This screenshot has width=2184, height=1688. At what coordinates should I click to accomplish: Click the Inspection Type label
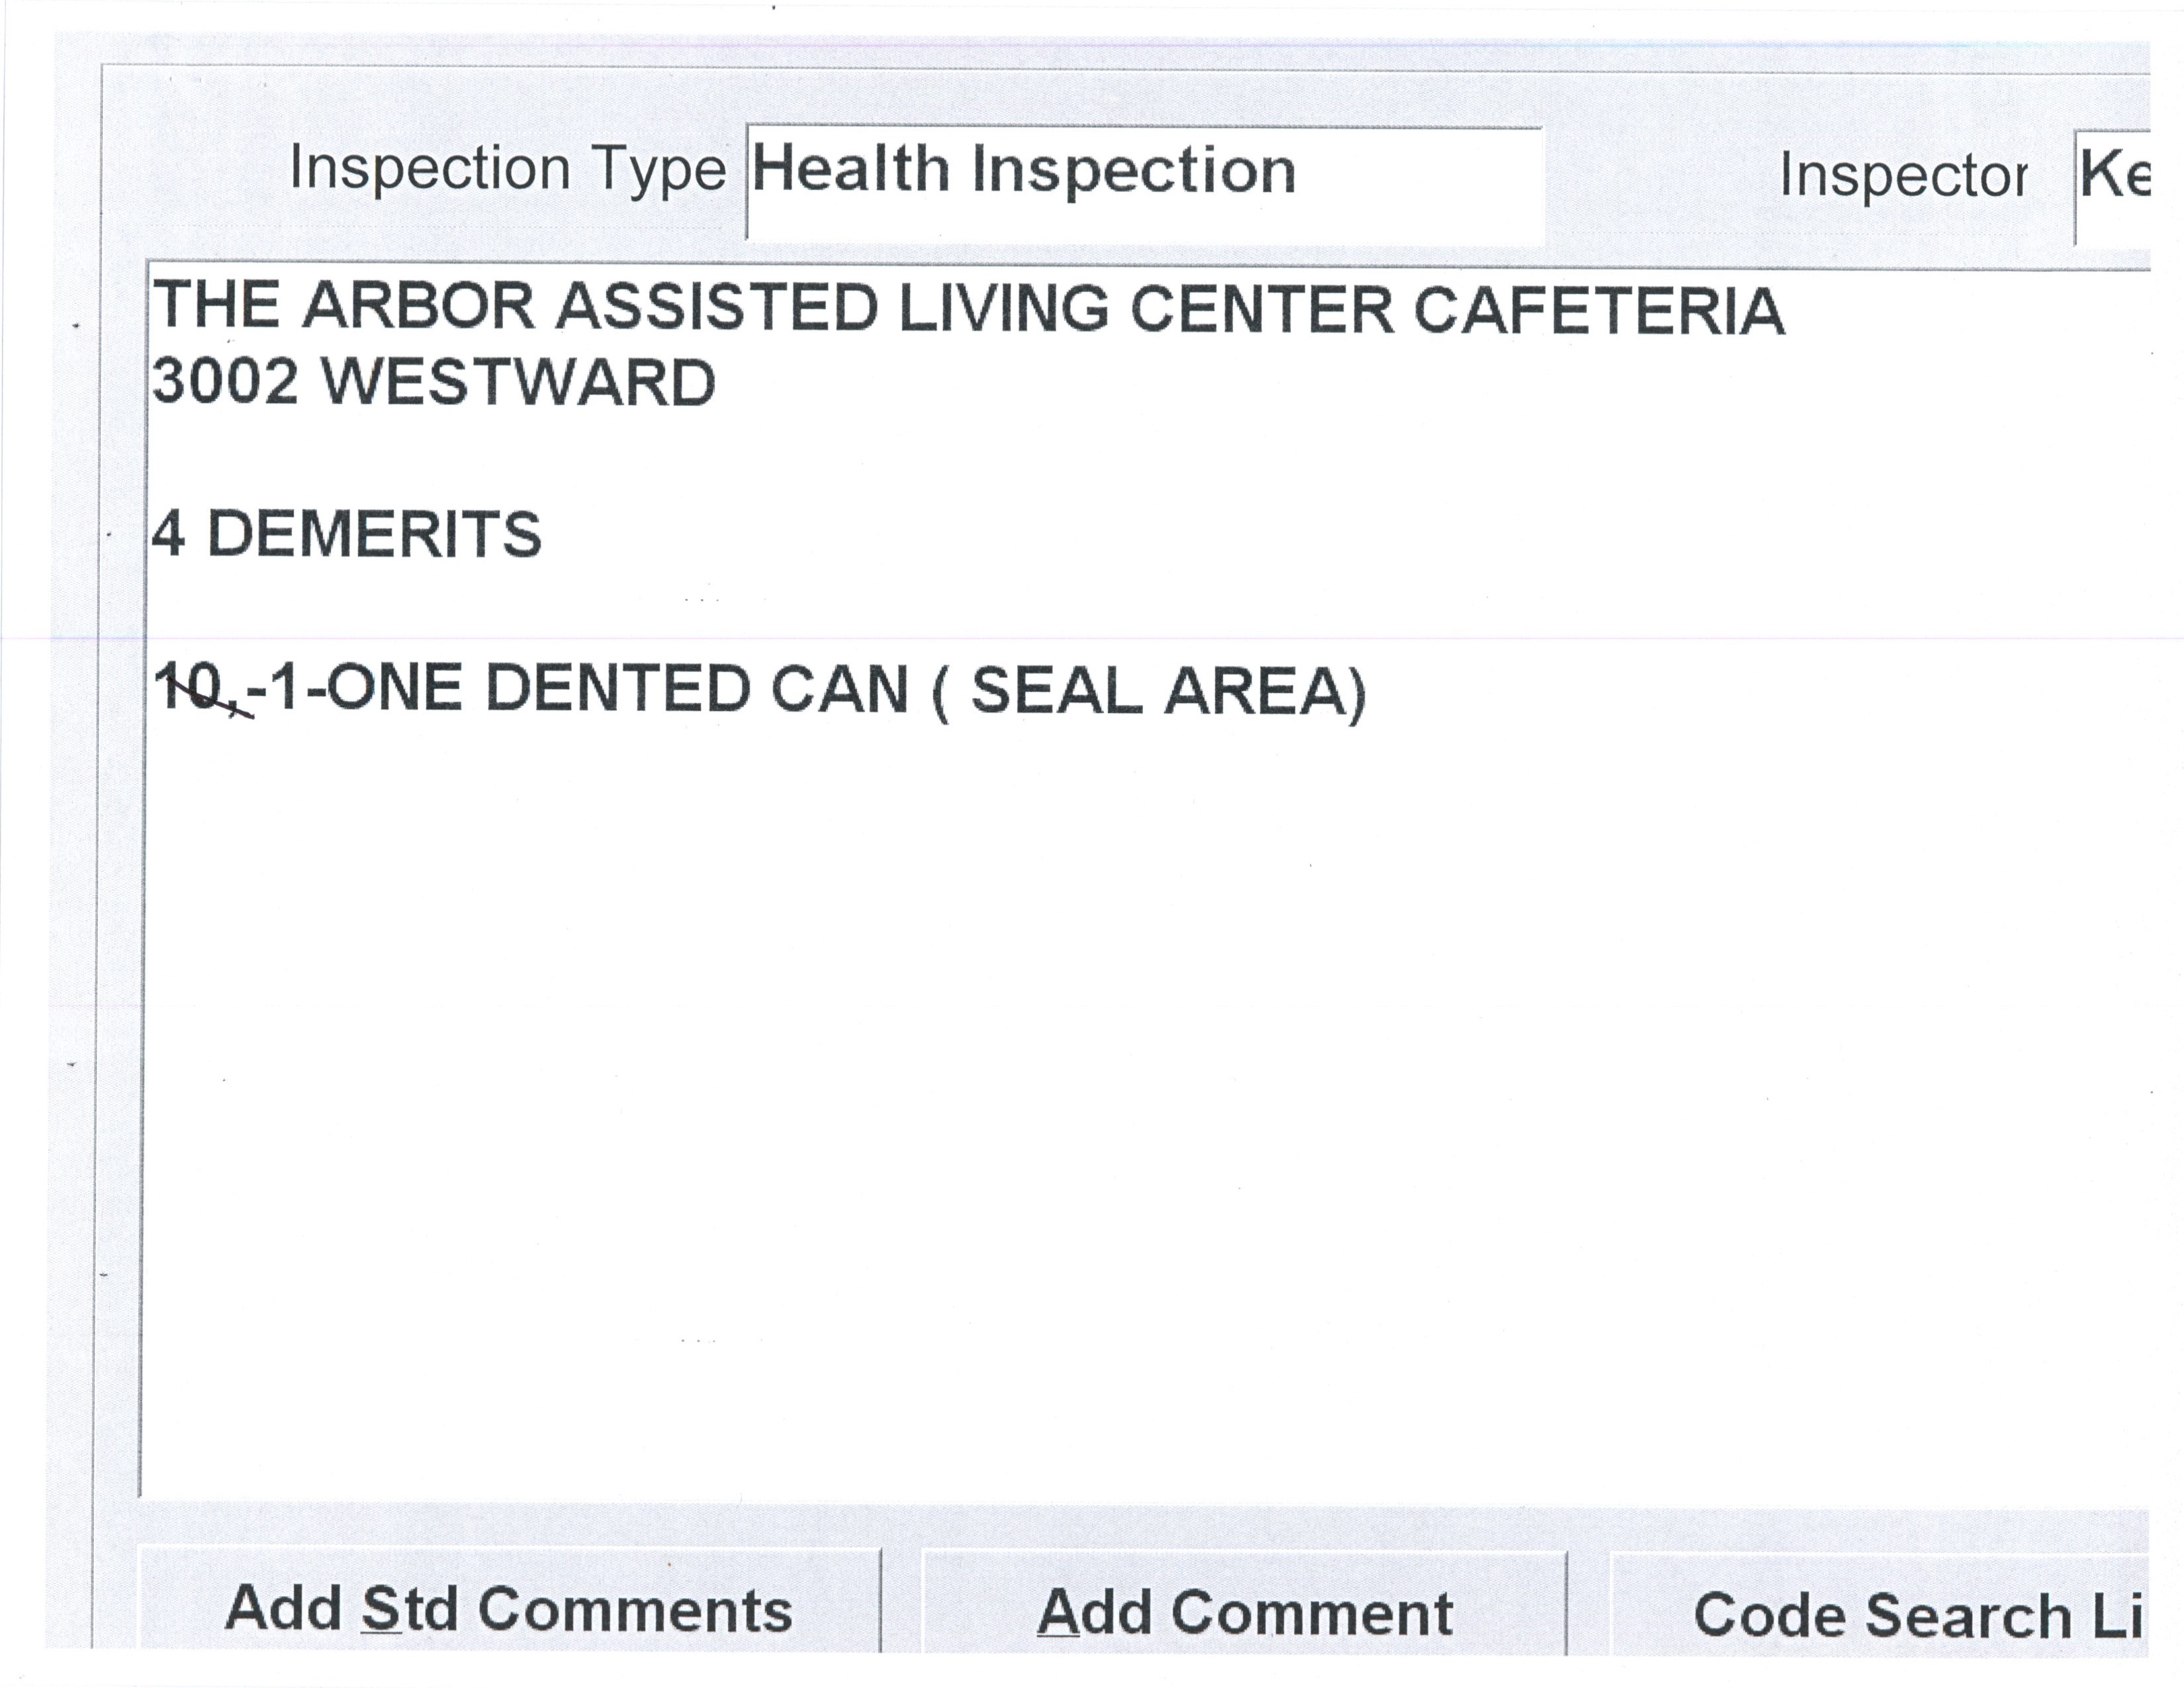(507, 170)
